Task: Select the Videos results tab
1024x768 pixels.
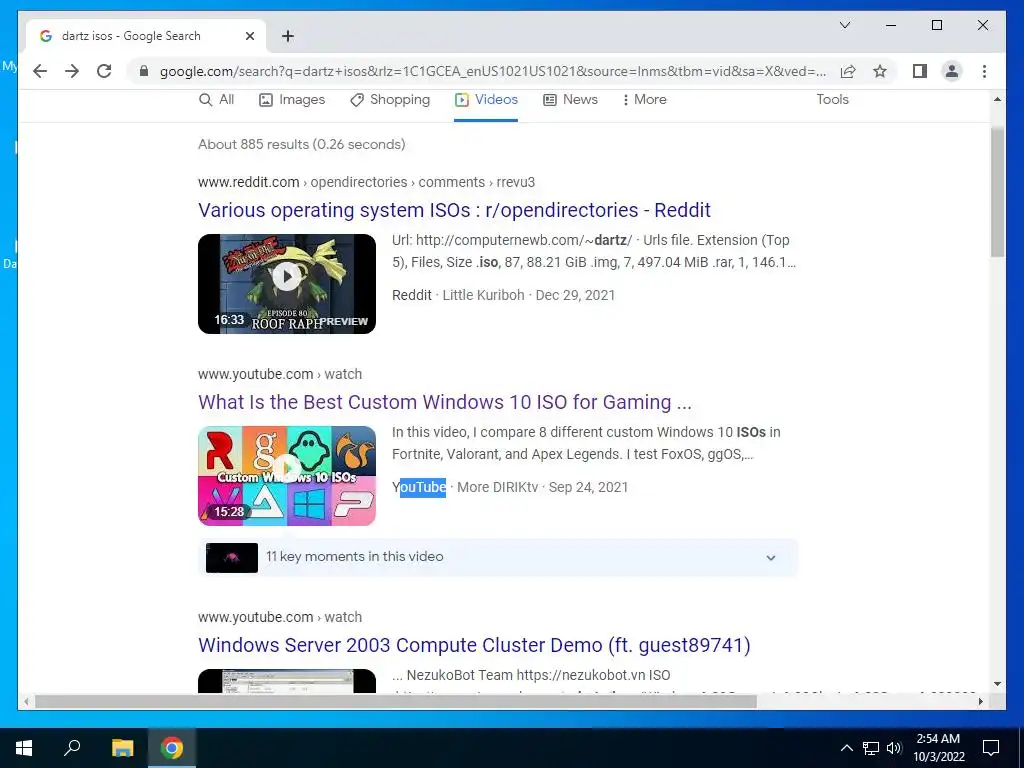Action: (487, 99)
